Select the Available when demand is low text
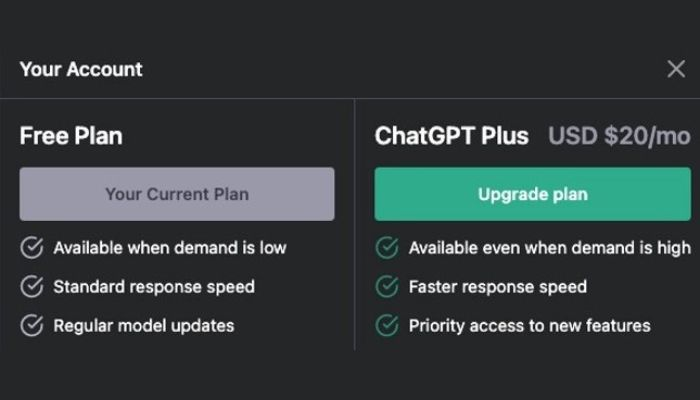Viewport: 700px width, 400px height. 170,248
